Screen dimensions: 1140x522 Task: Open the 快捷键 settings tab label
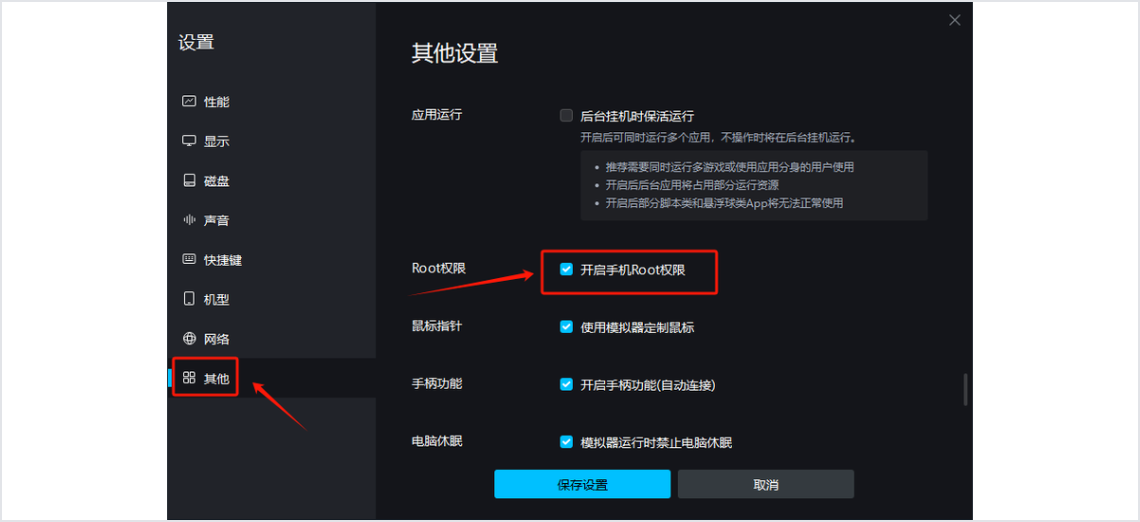(222, 260)
